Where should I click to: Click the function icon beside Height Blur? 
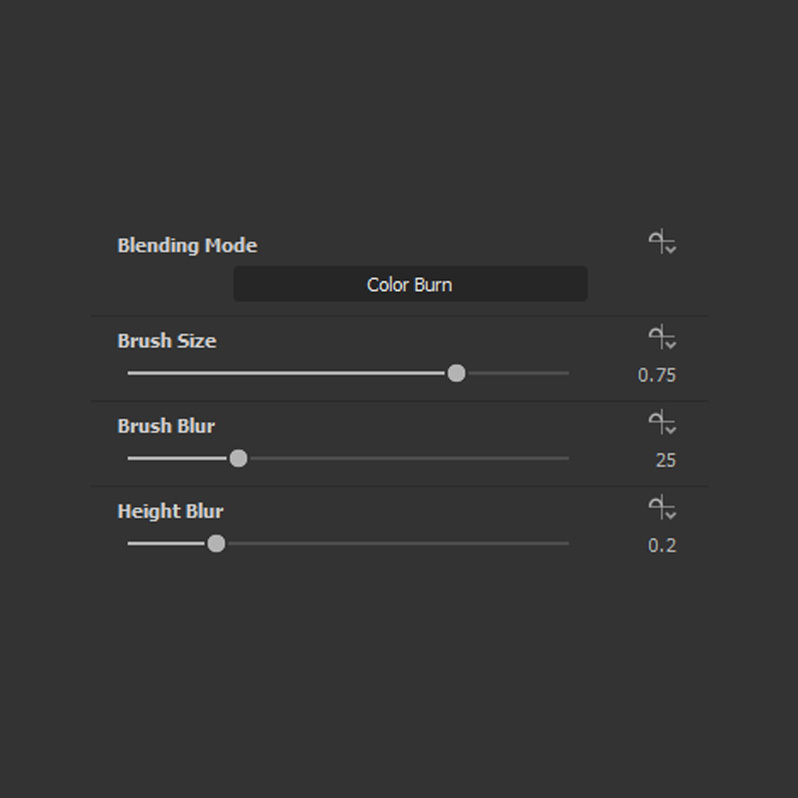662,507
